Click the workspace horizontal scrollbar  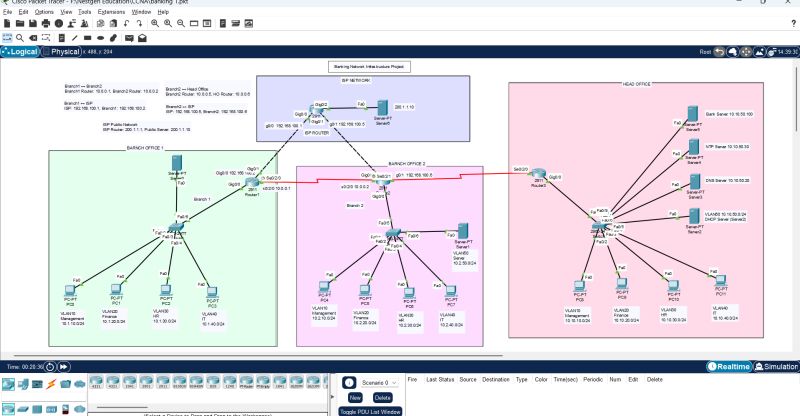point(258,355)
